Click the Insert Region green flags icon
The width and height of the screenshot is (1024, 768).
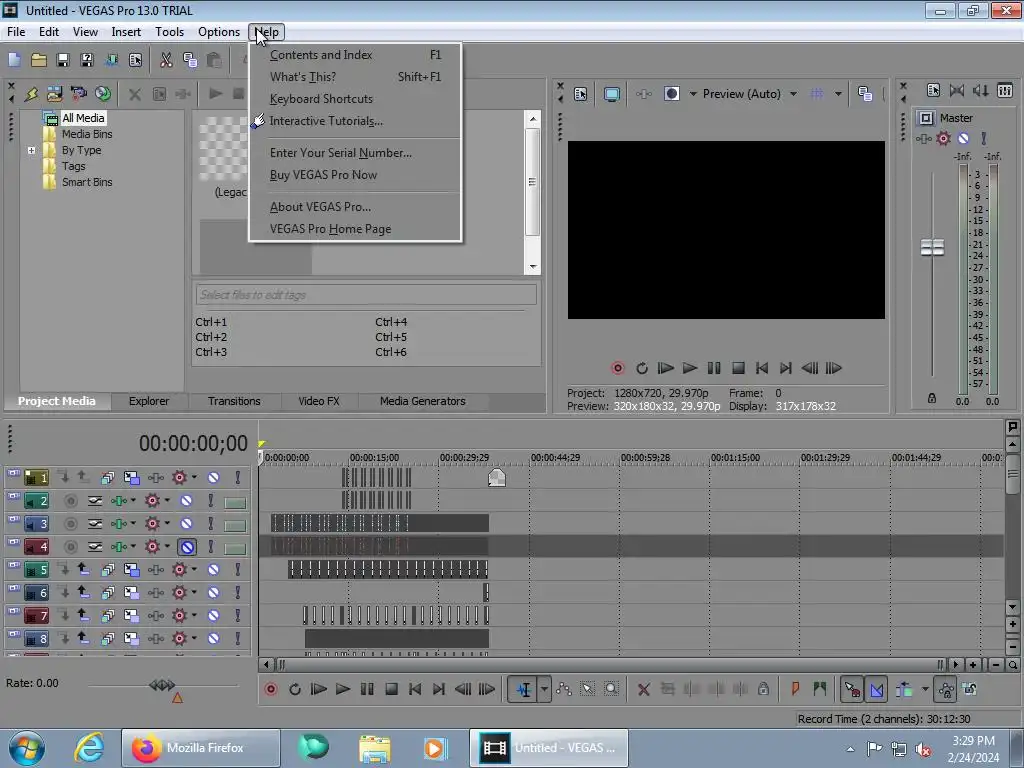point(820,689)
